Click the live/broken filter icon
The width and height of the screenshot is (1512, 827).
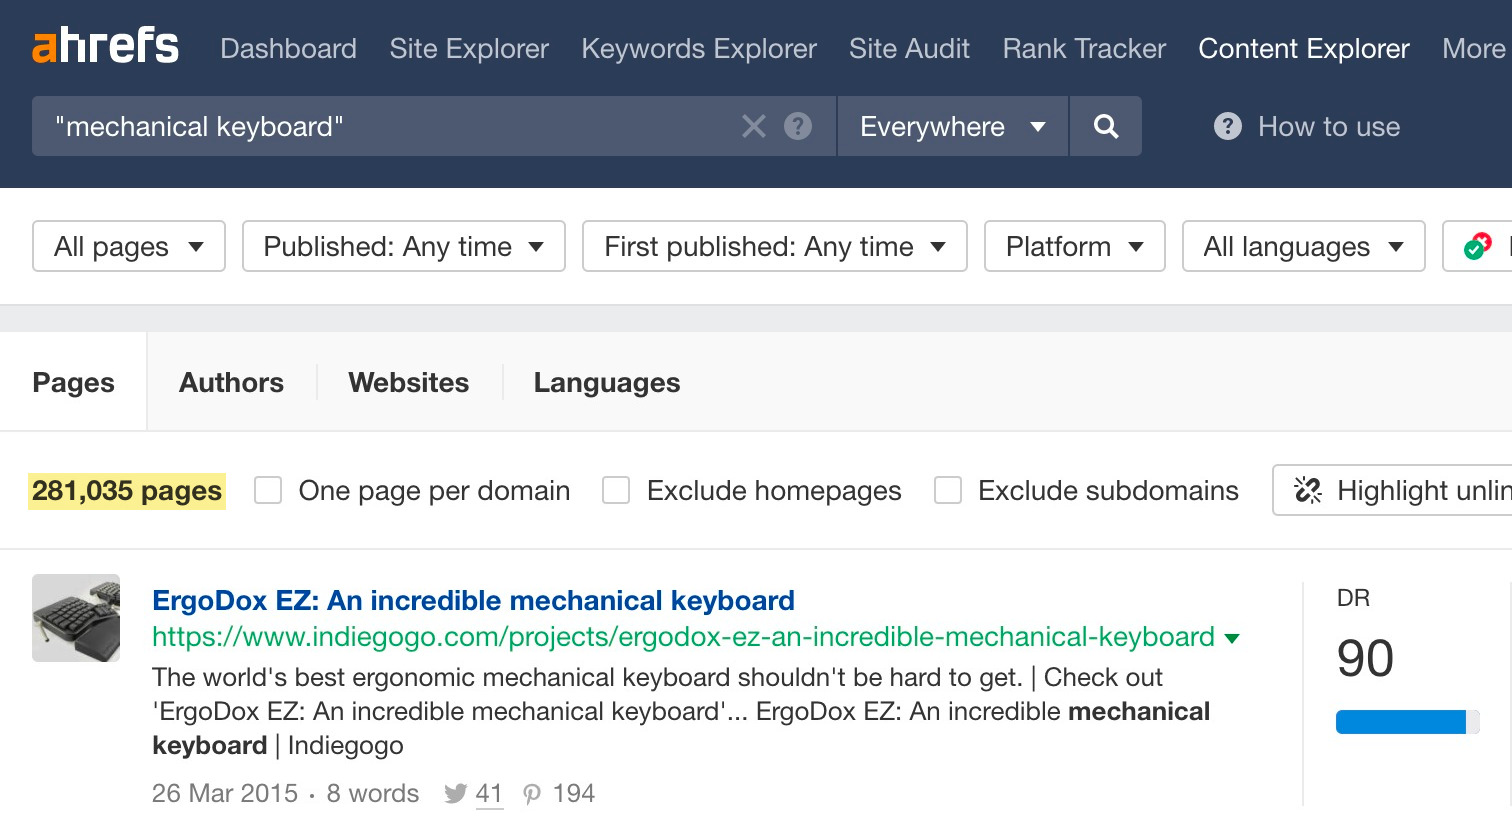point(1477,246)
